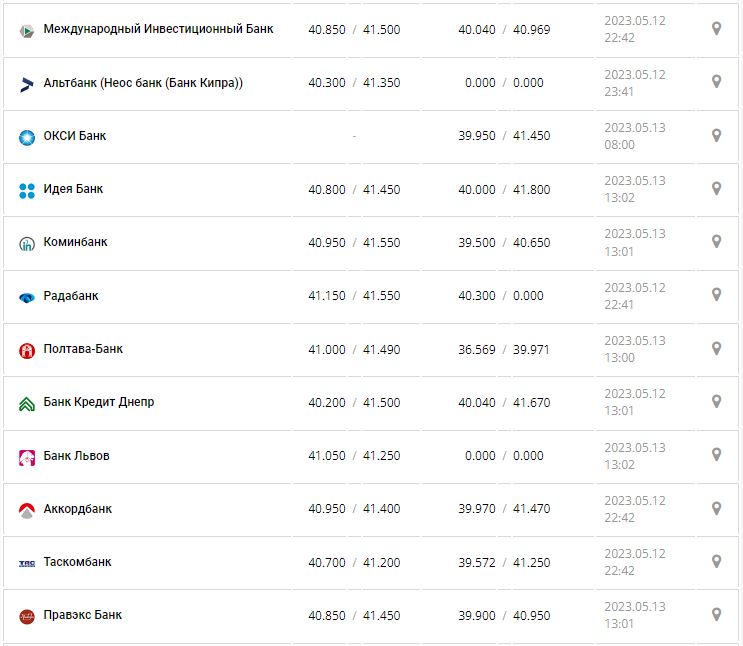Open location pin for Радабанк row
Viewport: 743px width, 646px height.
click(716, 295)
